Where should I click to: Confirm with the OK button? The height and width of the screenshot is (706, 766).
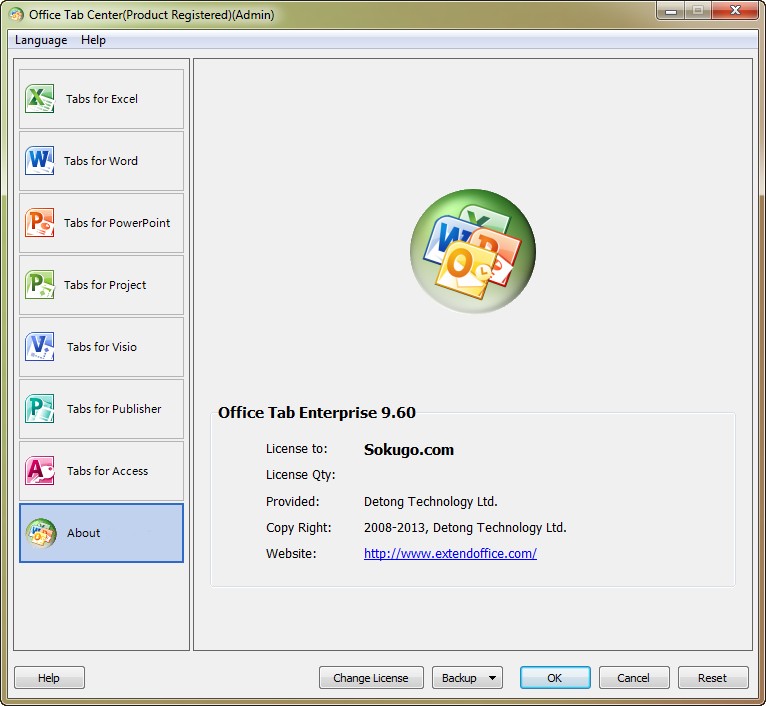click(555, 678)
